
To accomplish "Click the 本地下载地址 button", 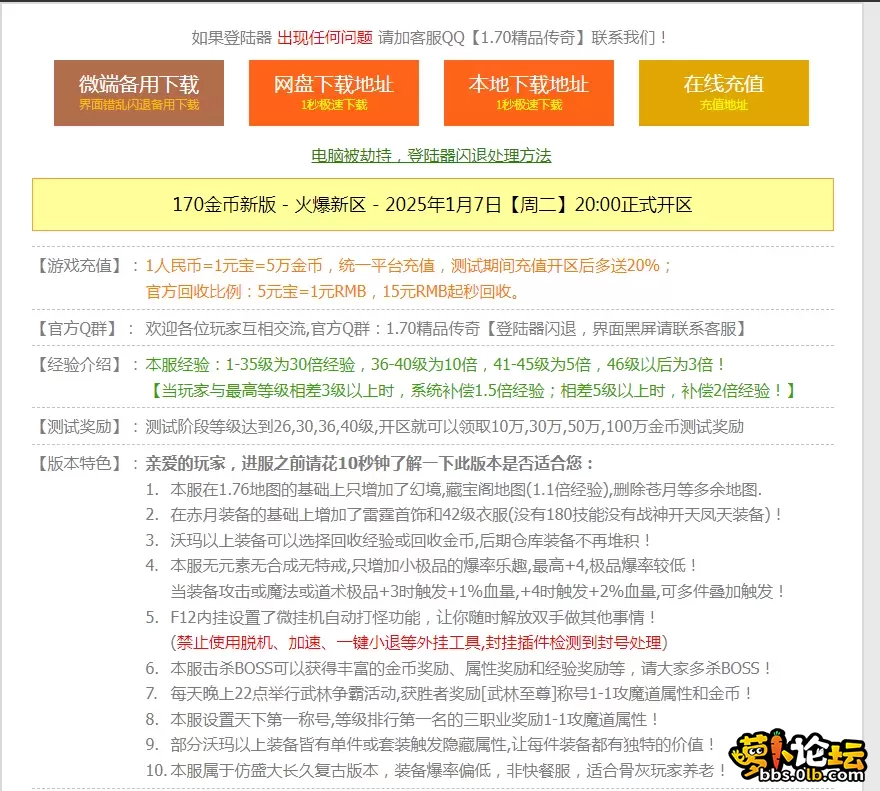I will pos(529,93).
